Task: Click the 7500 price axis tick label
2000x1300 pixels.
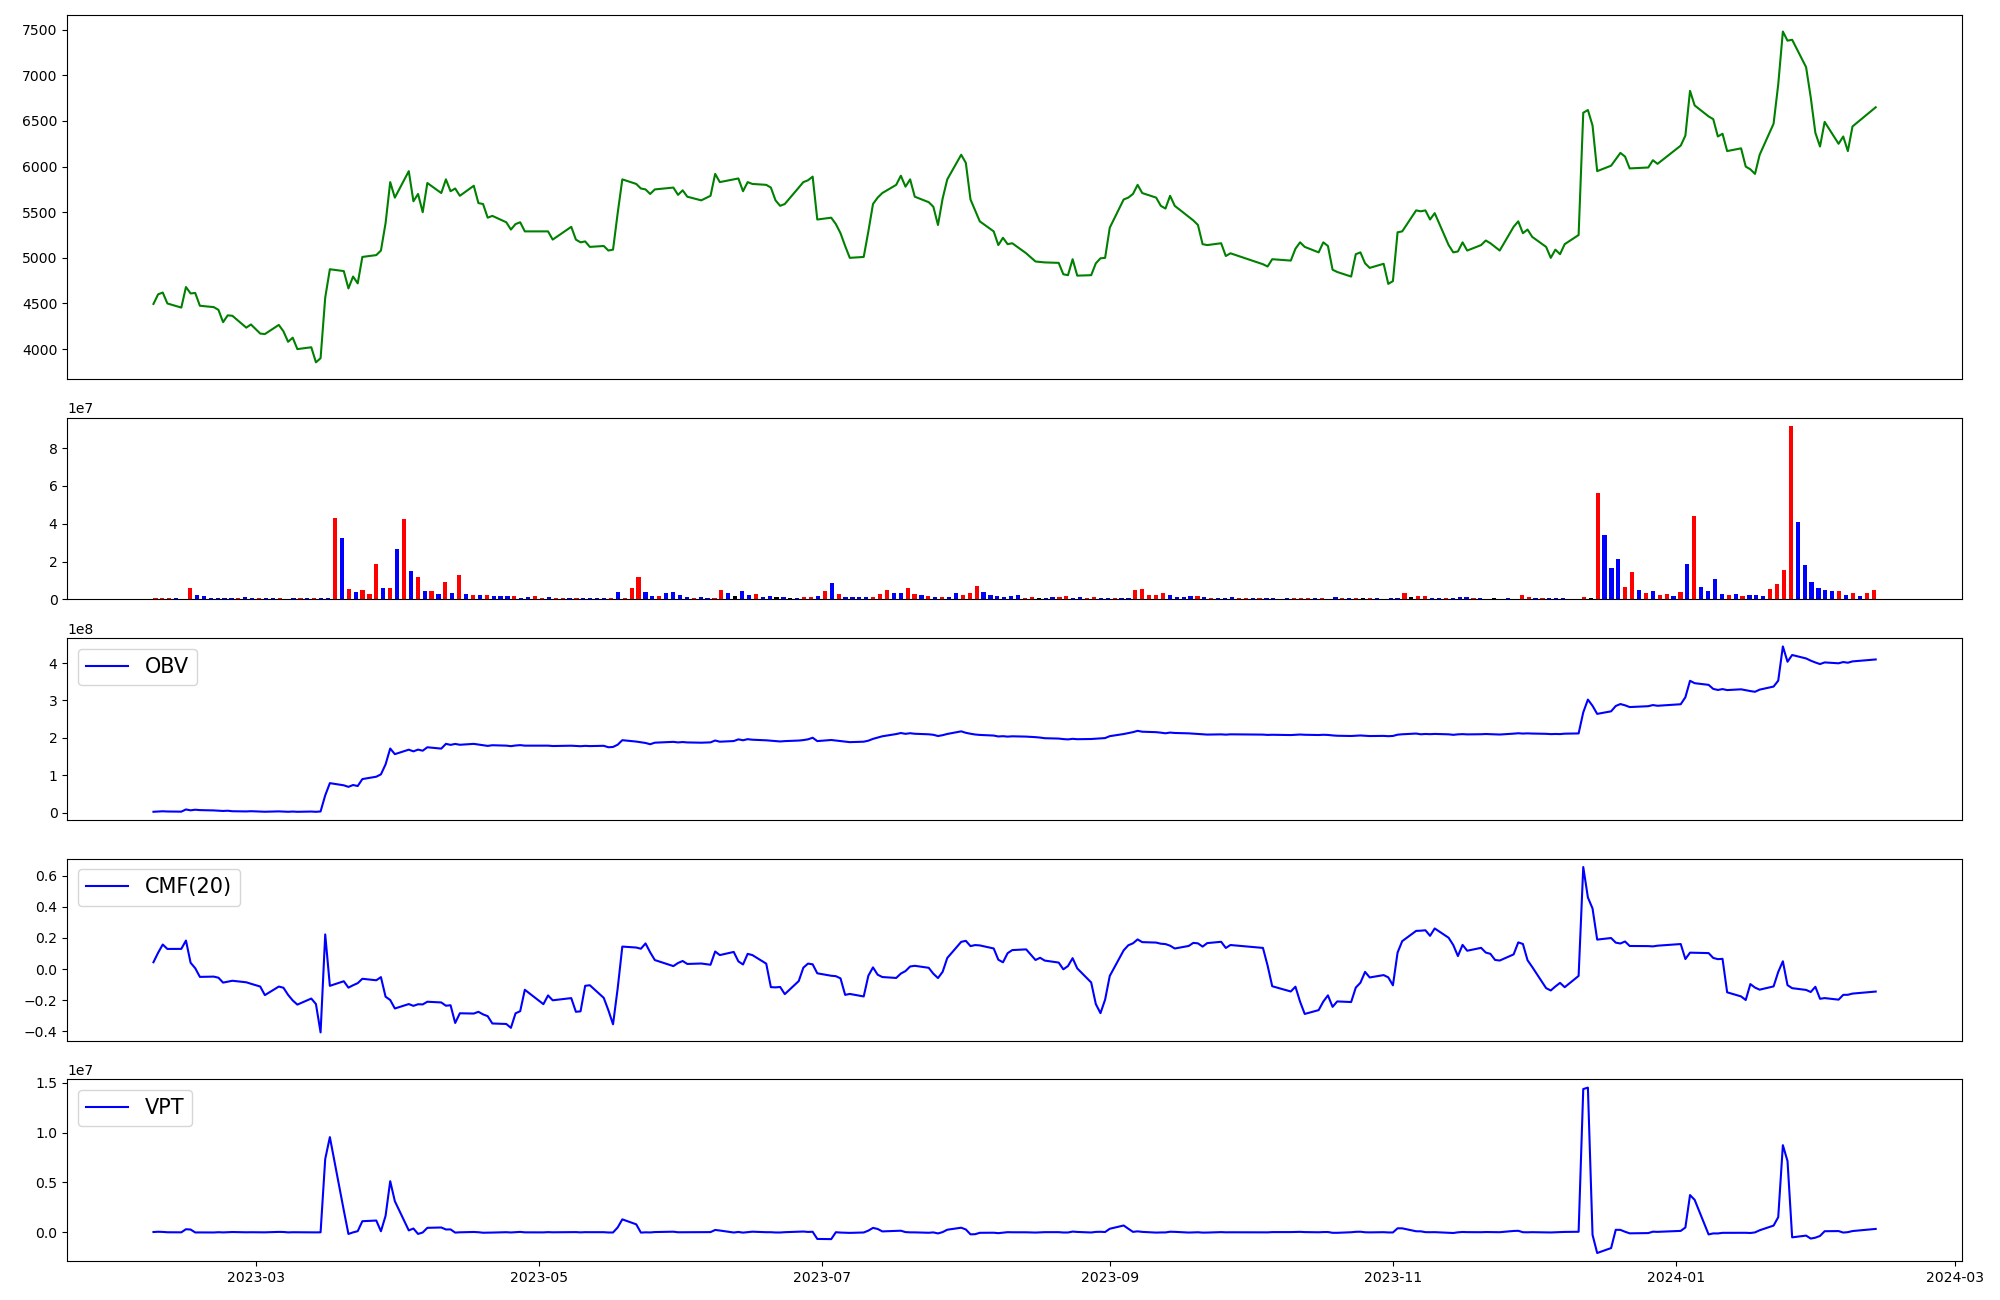Action: 39,30
